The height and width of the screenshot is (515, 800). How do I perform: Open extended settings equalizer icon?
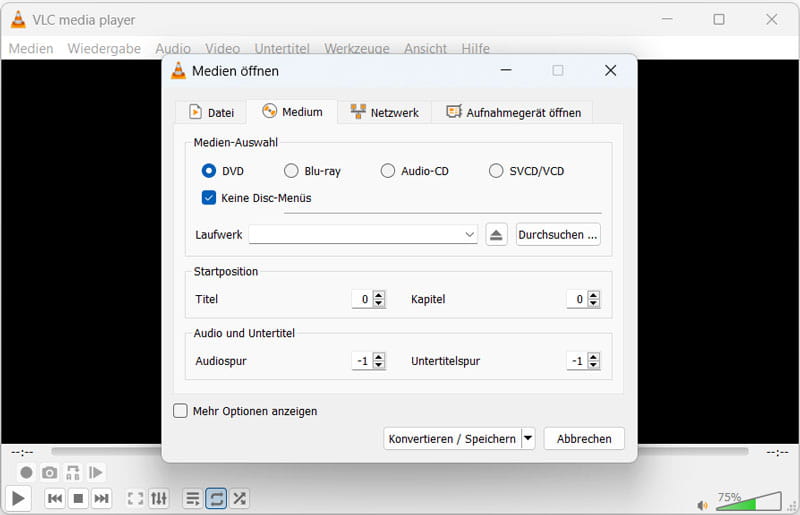tap(159, 498)
